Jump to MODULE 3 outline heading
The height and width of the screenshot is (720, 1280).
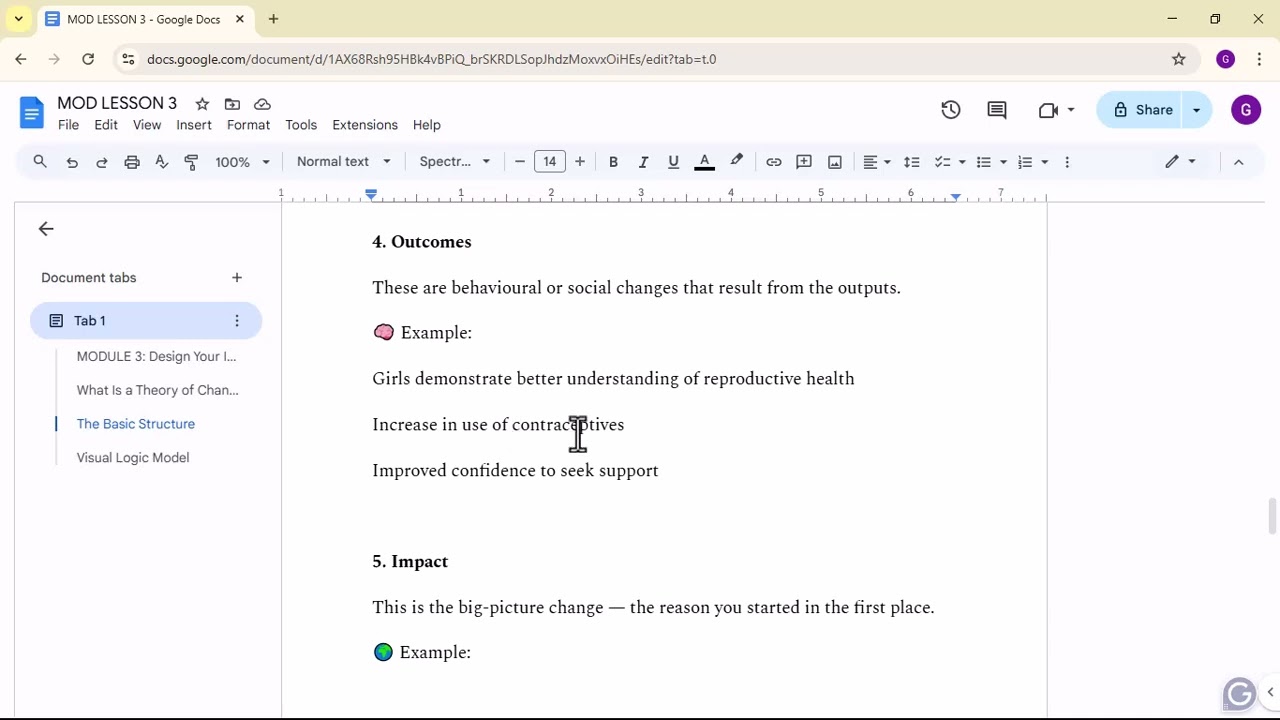(157, 356)
